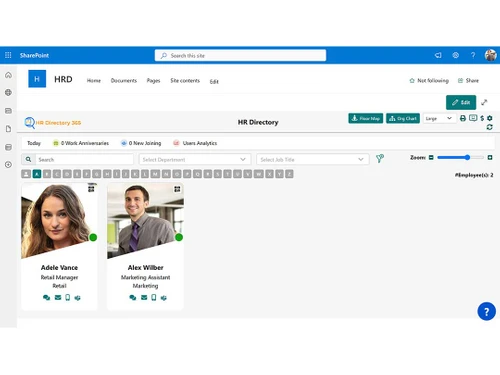Decrease zoom with minus button
The image size is (500, 375).
click(431, 157)
